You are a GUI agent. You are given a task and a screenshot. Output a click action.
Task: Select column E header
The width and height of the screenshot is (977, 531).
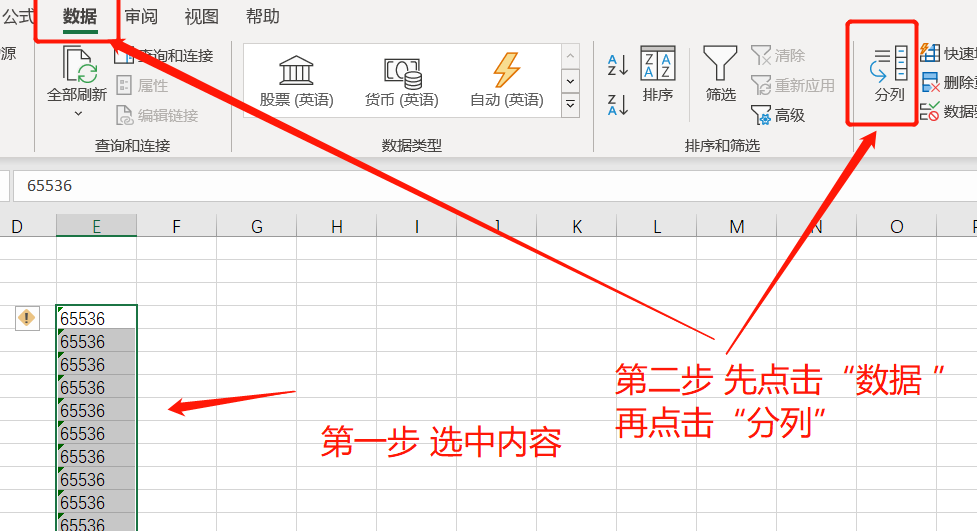point(97,226)
